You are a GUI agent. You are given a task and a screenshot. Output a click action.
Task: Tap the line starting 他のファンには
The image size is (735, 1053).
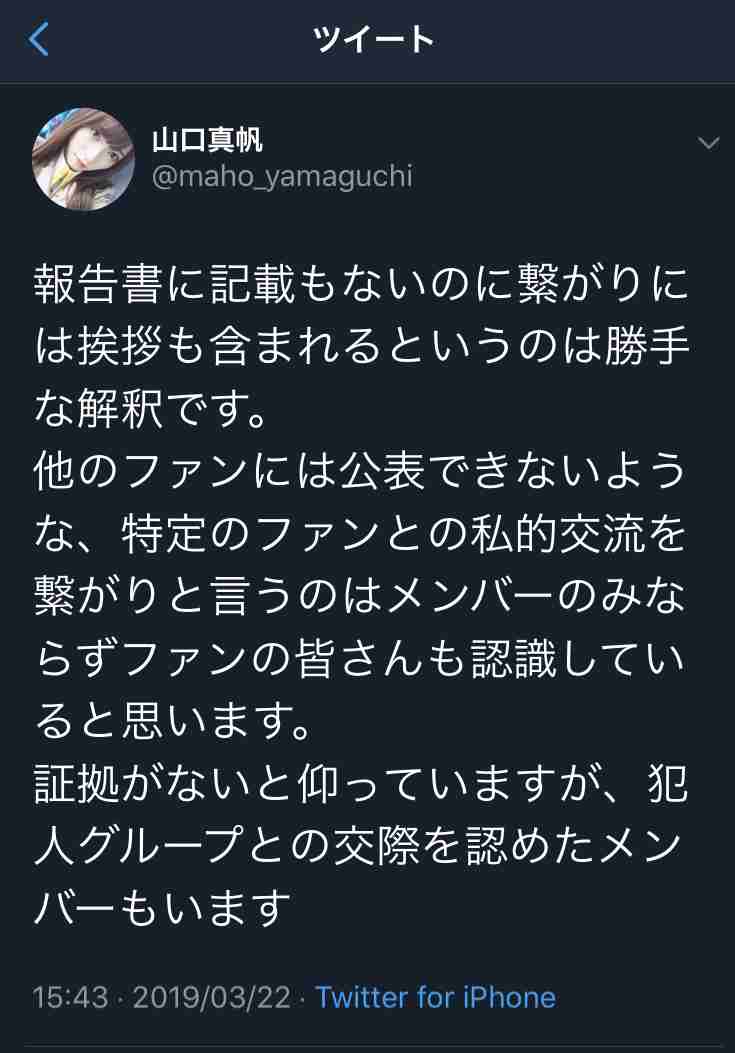[360, 471]
